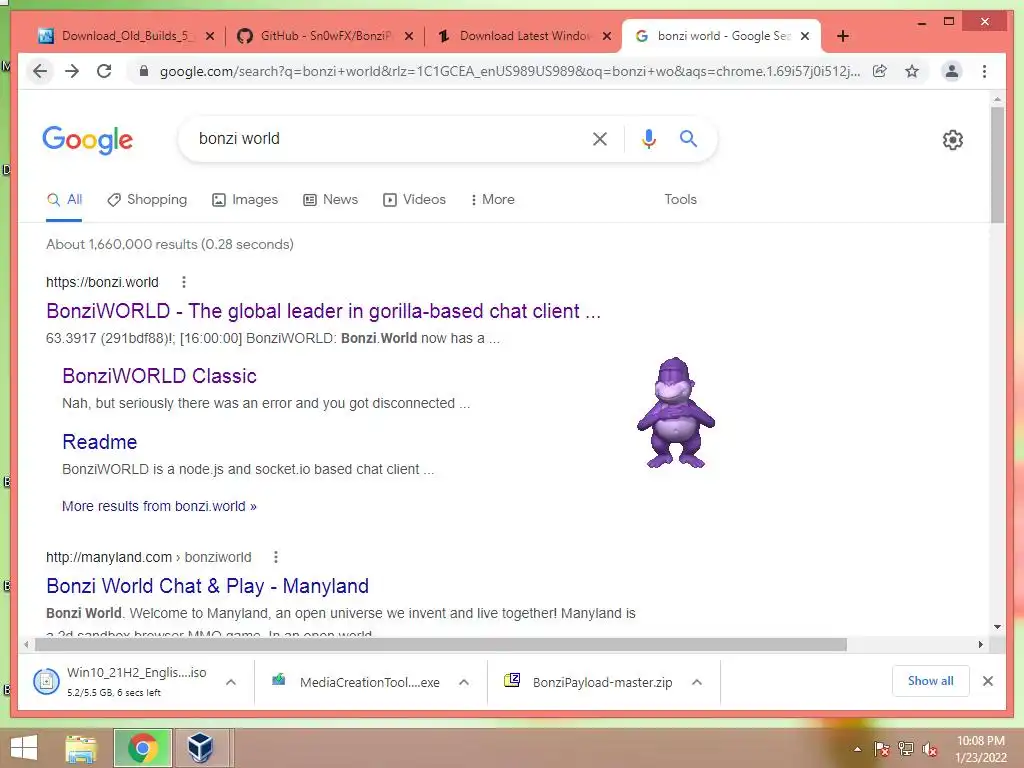The width and height of the screenshot is (1024, 768).
Task: Click Show all downloads button
Action: tap(931, 681)
